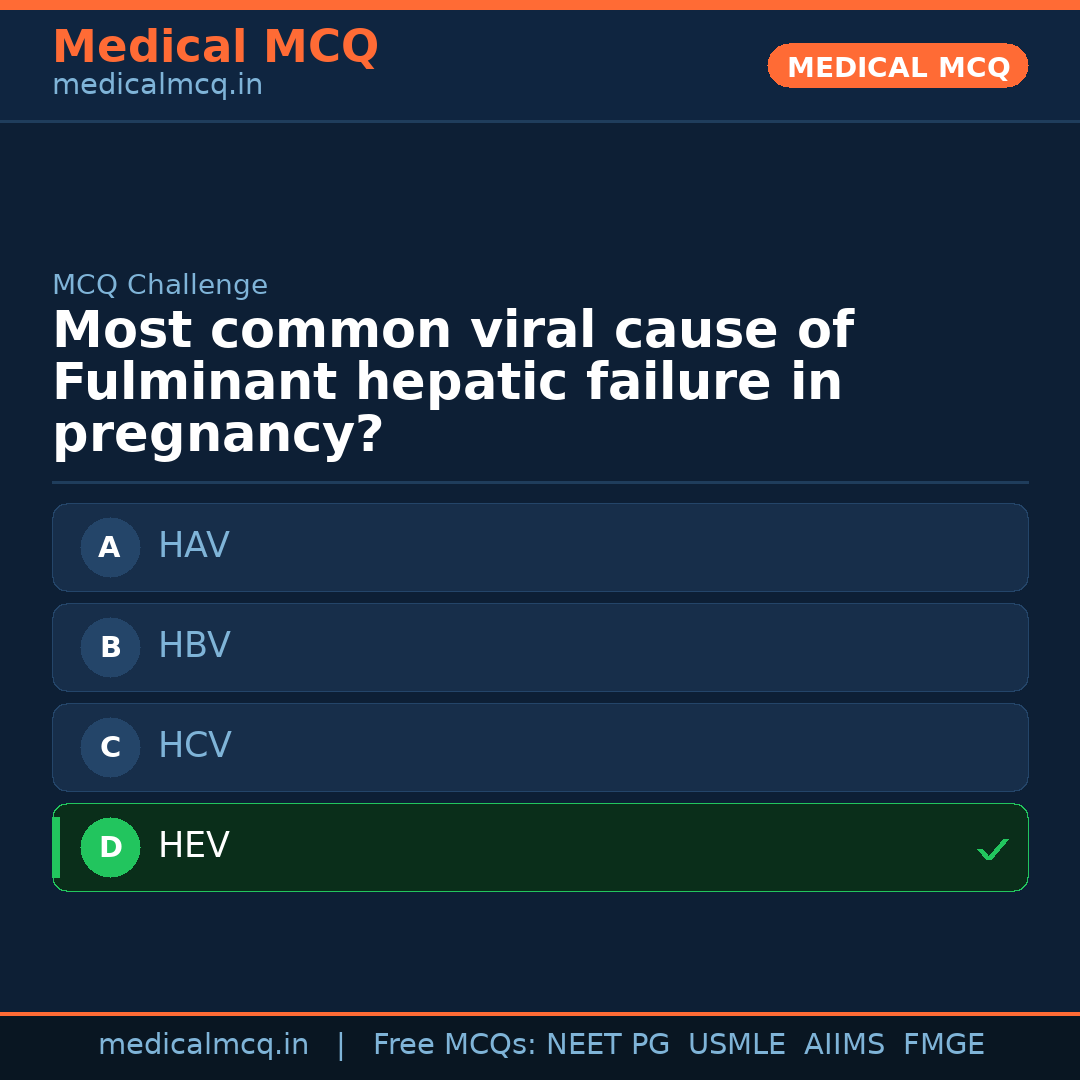Click the circled letter B badge

click(110, 647)
